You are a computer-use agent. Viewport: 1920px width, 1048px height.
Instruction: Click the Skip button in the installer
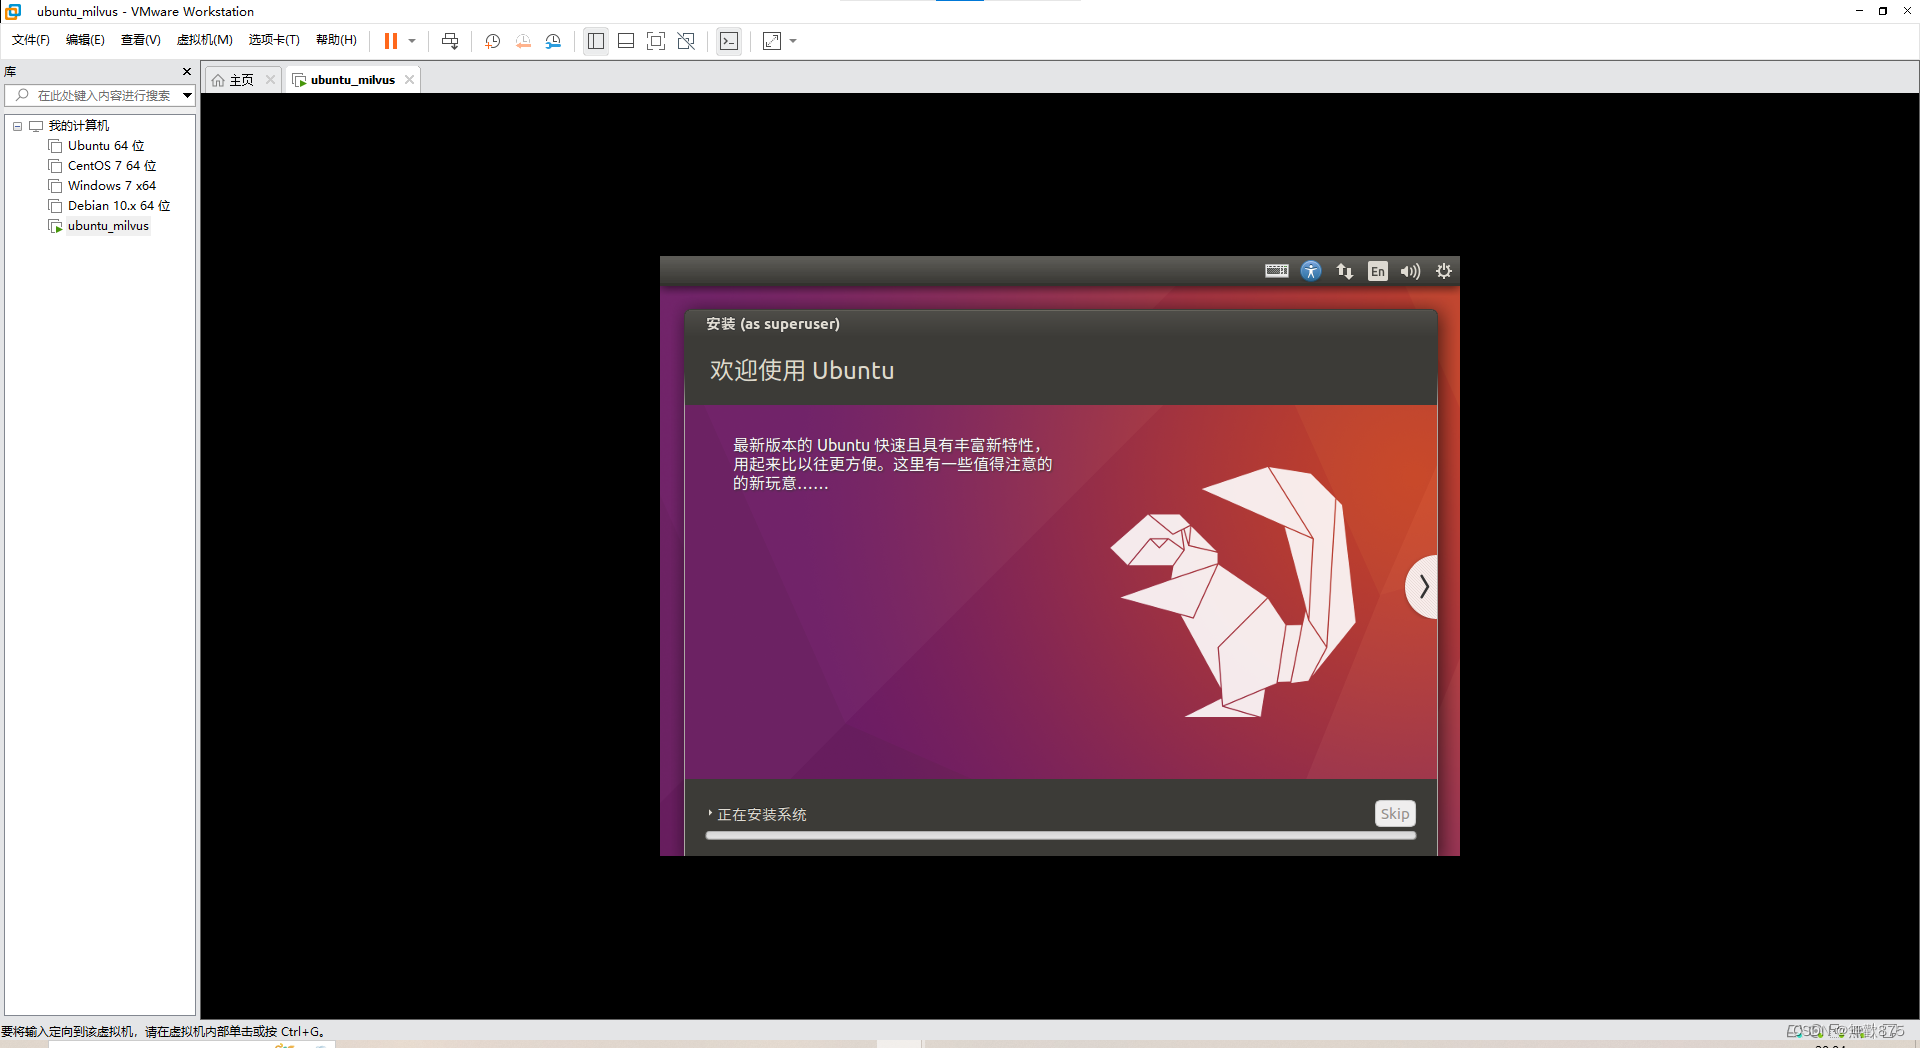pyautogui.click(x=1395, y=814)
